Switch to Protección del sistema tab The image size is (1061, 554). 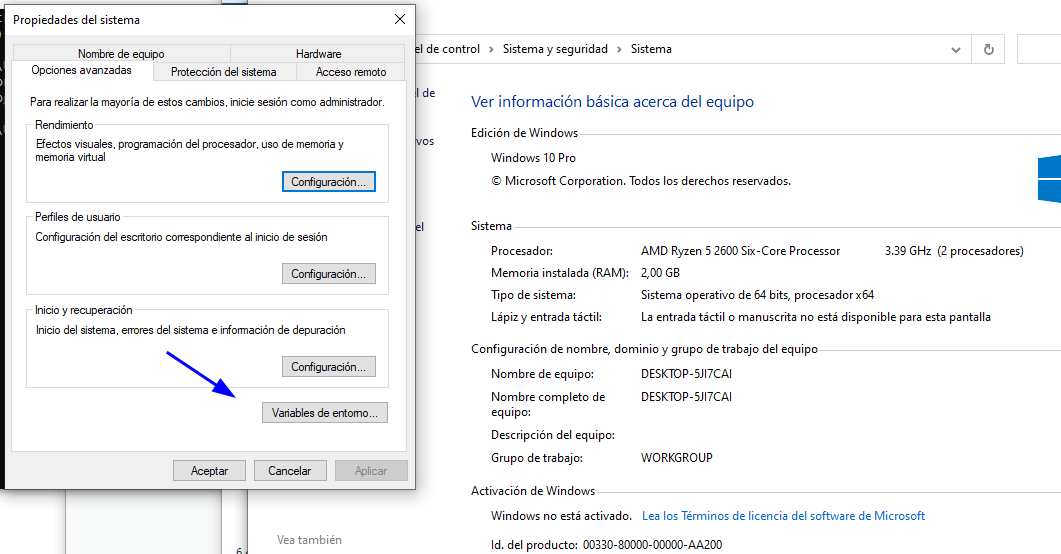(224, 72)
